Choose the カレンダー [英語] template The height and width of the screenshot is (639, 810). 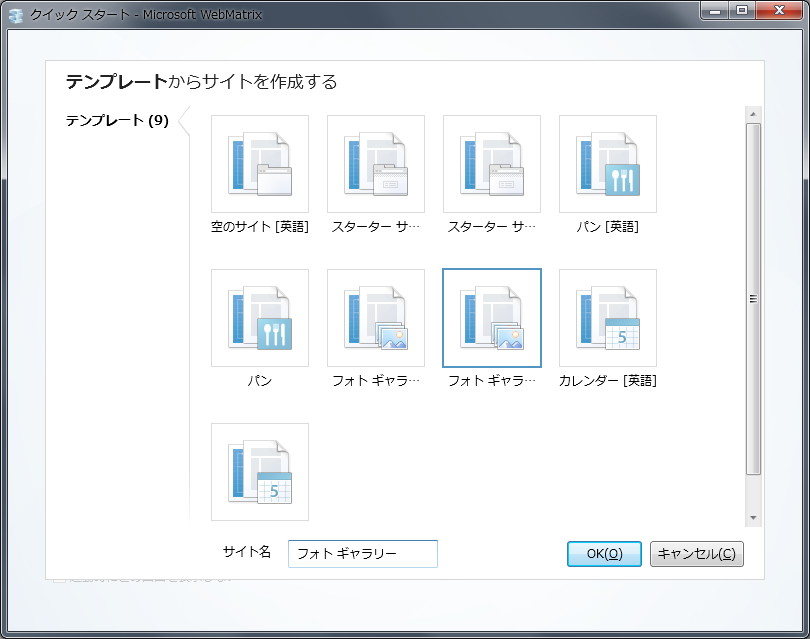tap(607, 318)
